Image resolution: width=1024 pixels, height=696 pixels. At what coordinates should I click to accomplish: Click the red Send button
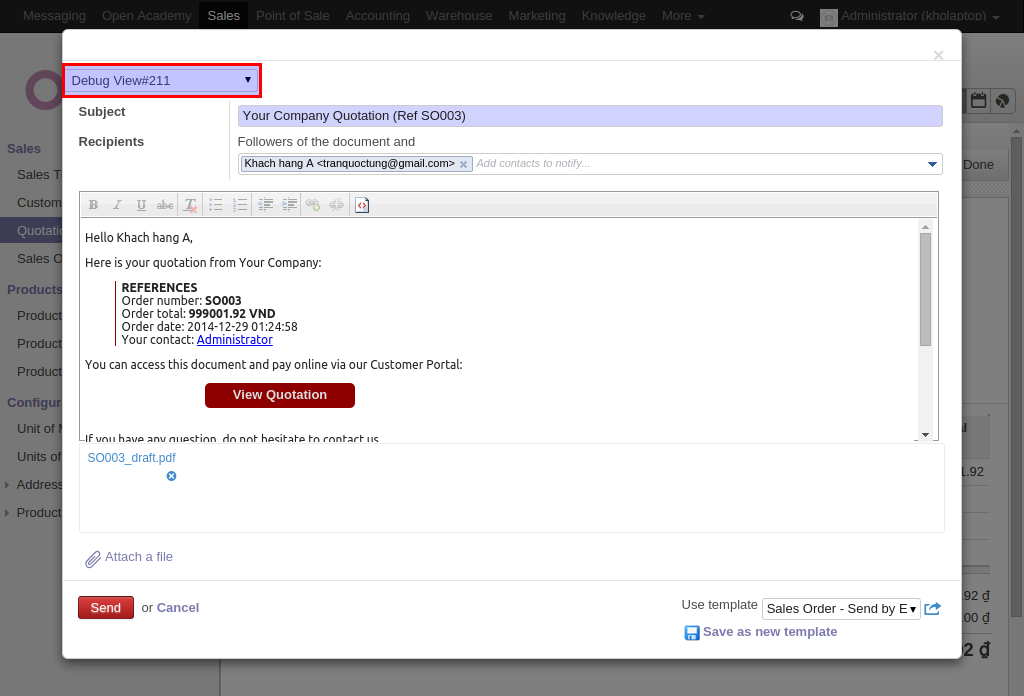tap(105, 607)
